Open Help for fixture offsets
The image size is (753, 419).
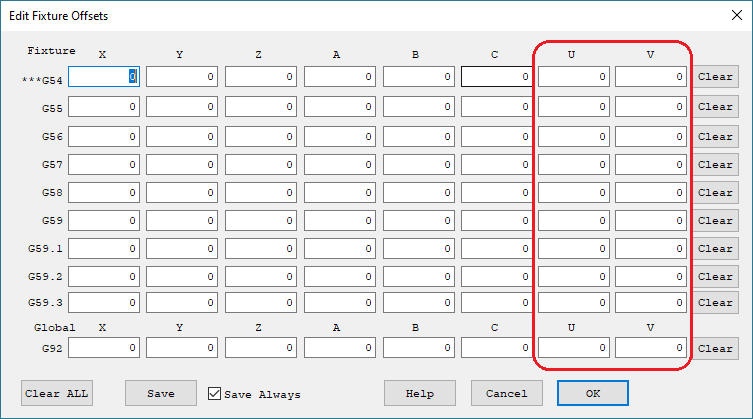pos(420,393)
